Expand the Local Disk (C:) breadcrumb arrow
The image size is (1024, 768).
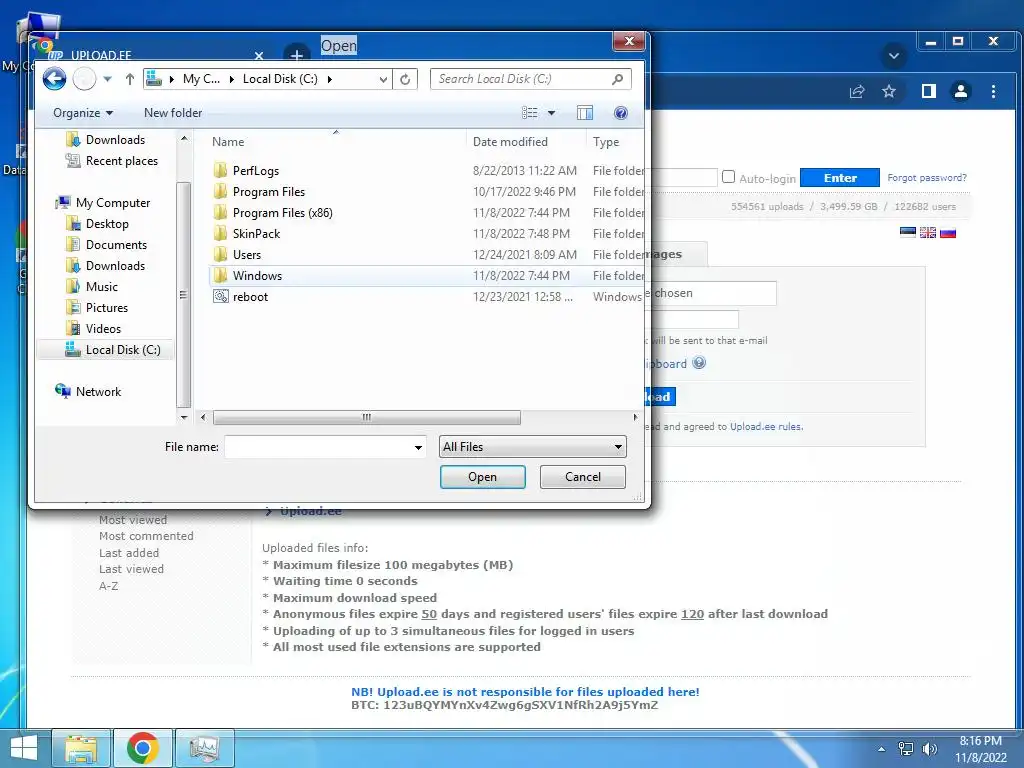(x=330, y=79)
